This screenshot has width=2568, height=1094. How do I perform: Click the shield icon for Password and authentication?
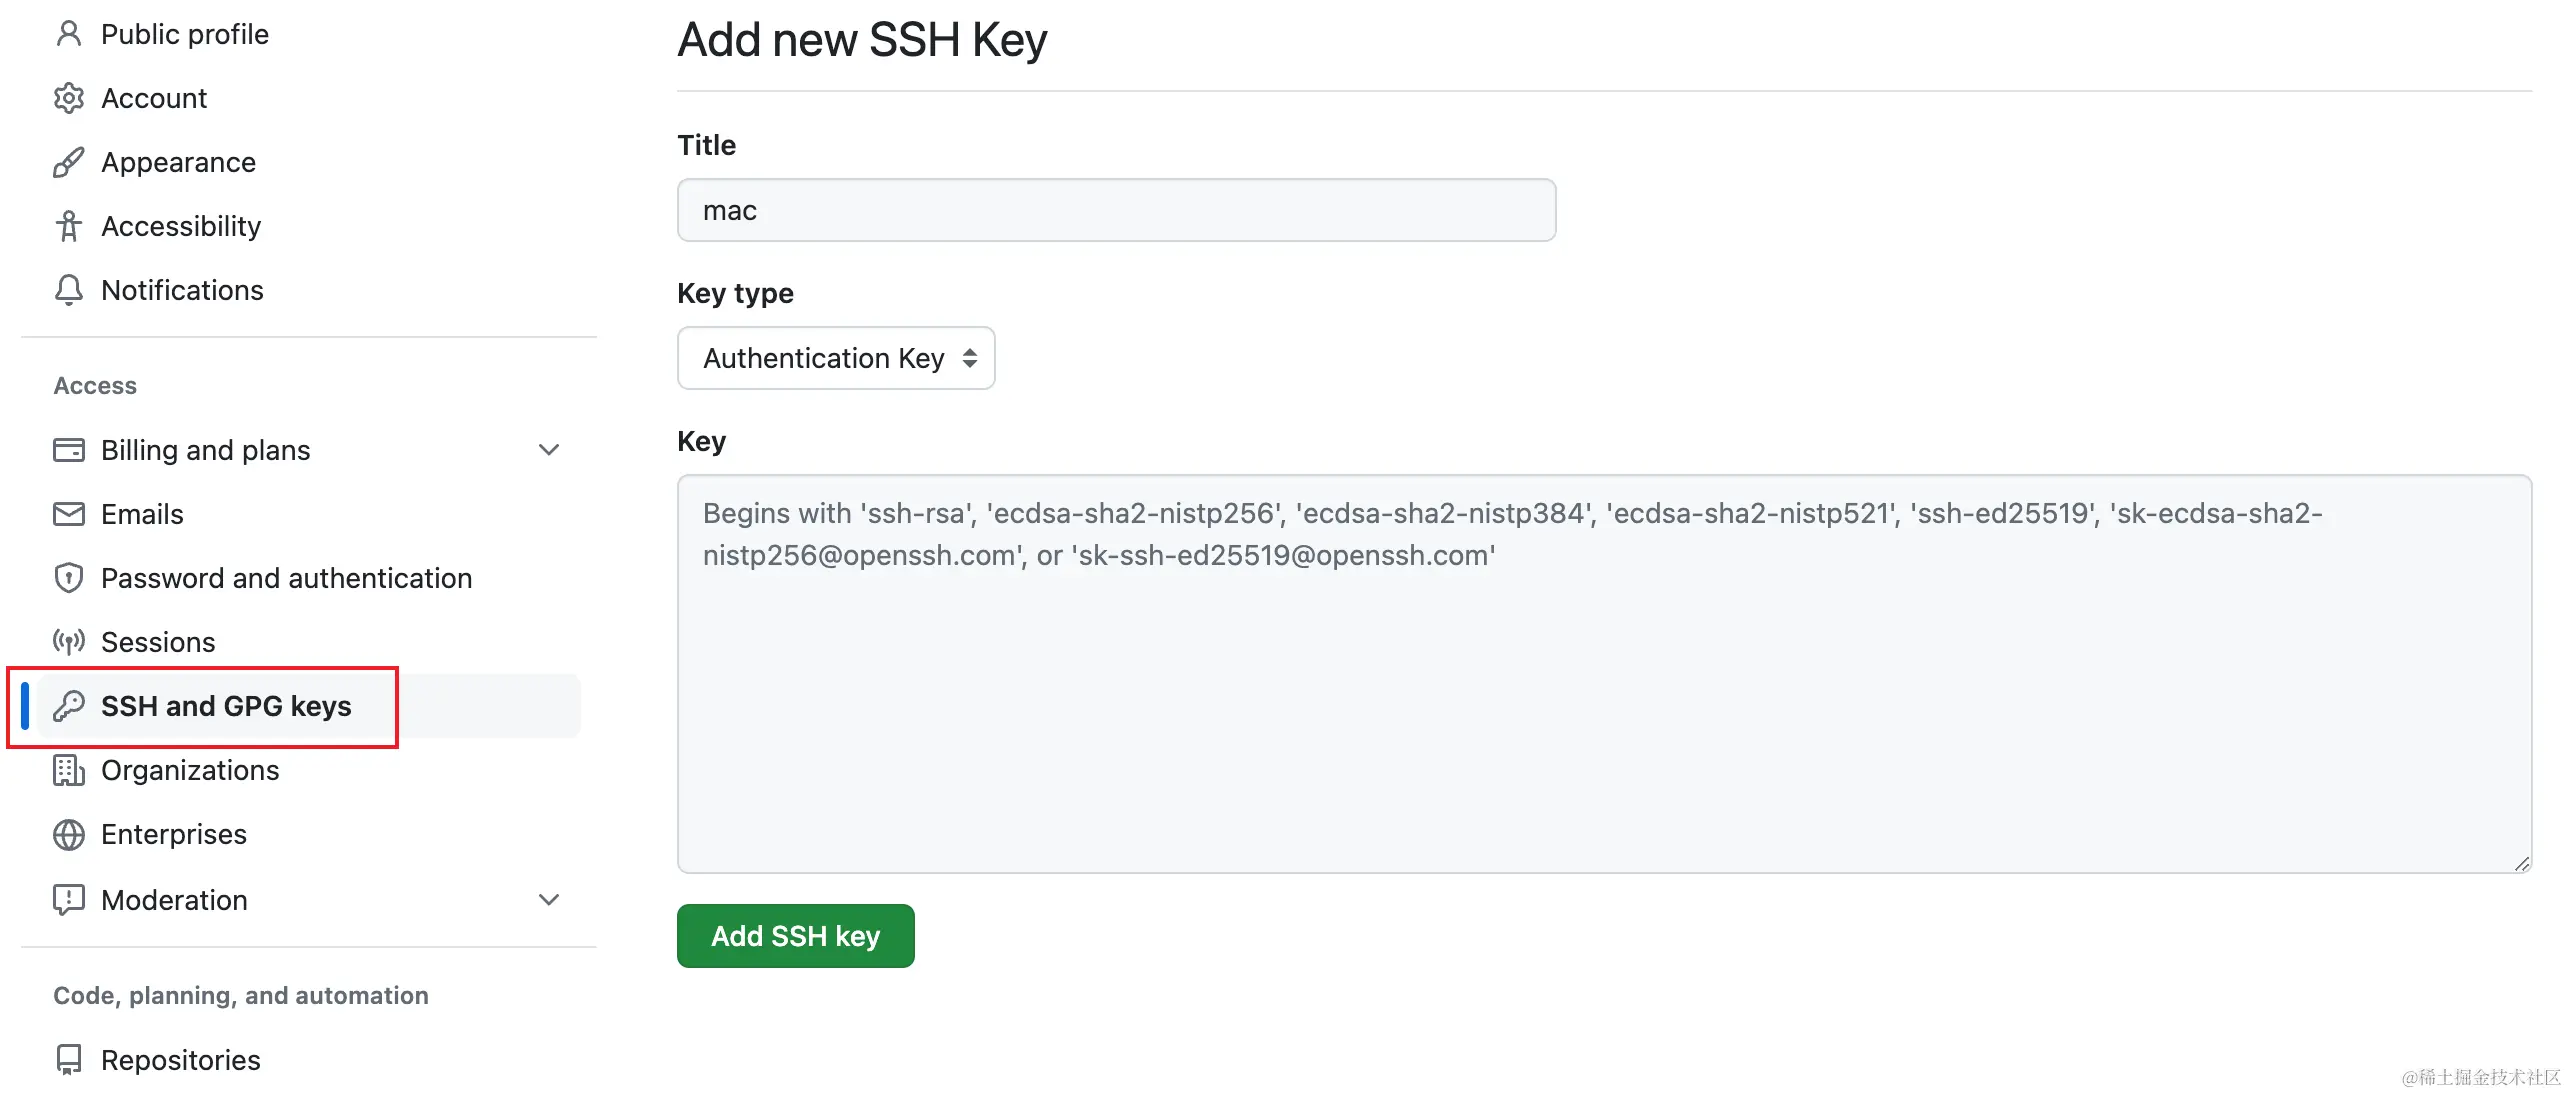coord(68,578)
